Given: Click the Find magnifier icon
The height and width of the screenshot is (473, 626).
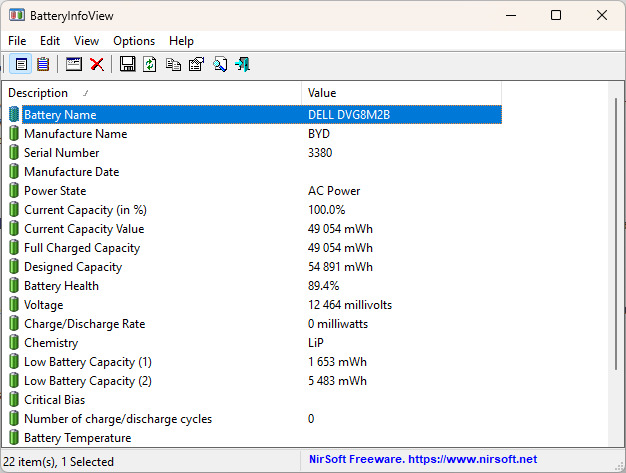Looking at the screenshot, I should point(220,64).
